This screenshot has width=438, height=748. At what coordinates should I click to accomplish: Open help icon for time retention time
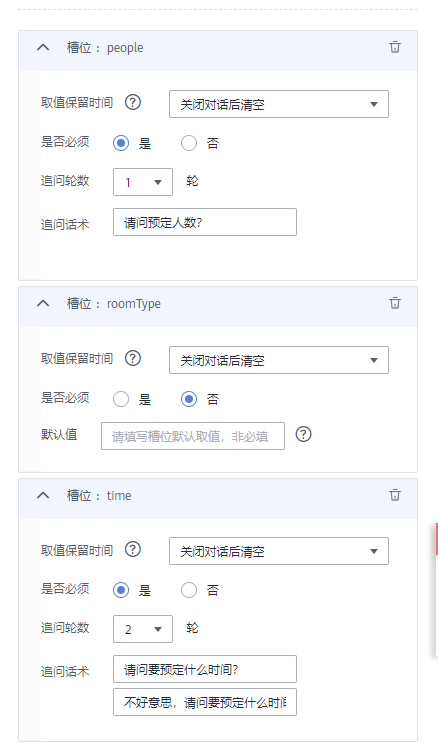click(133, 550)
